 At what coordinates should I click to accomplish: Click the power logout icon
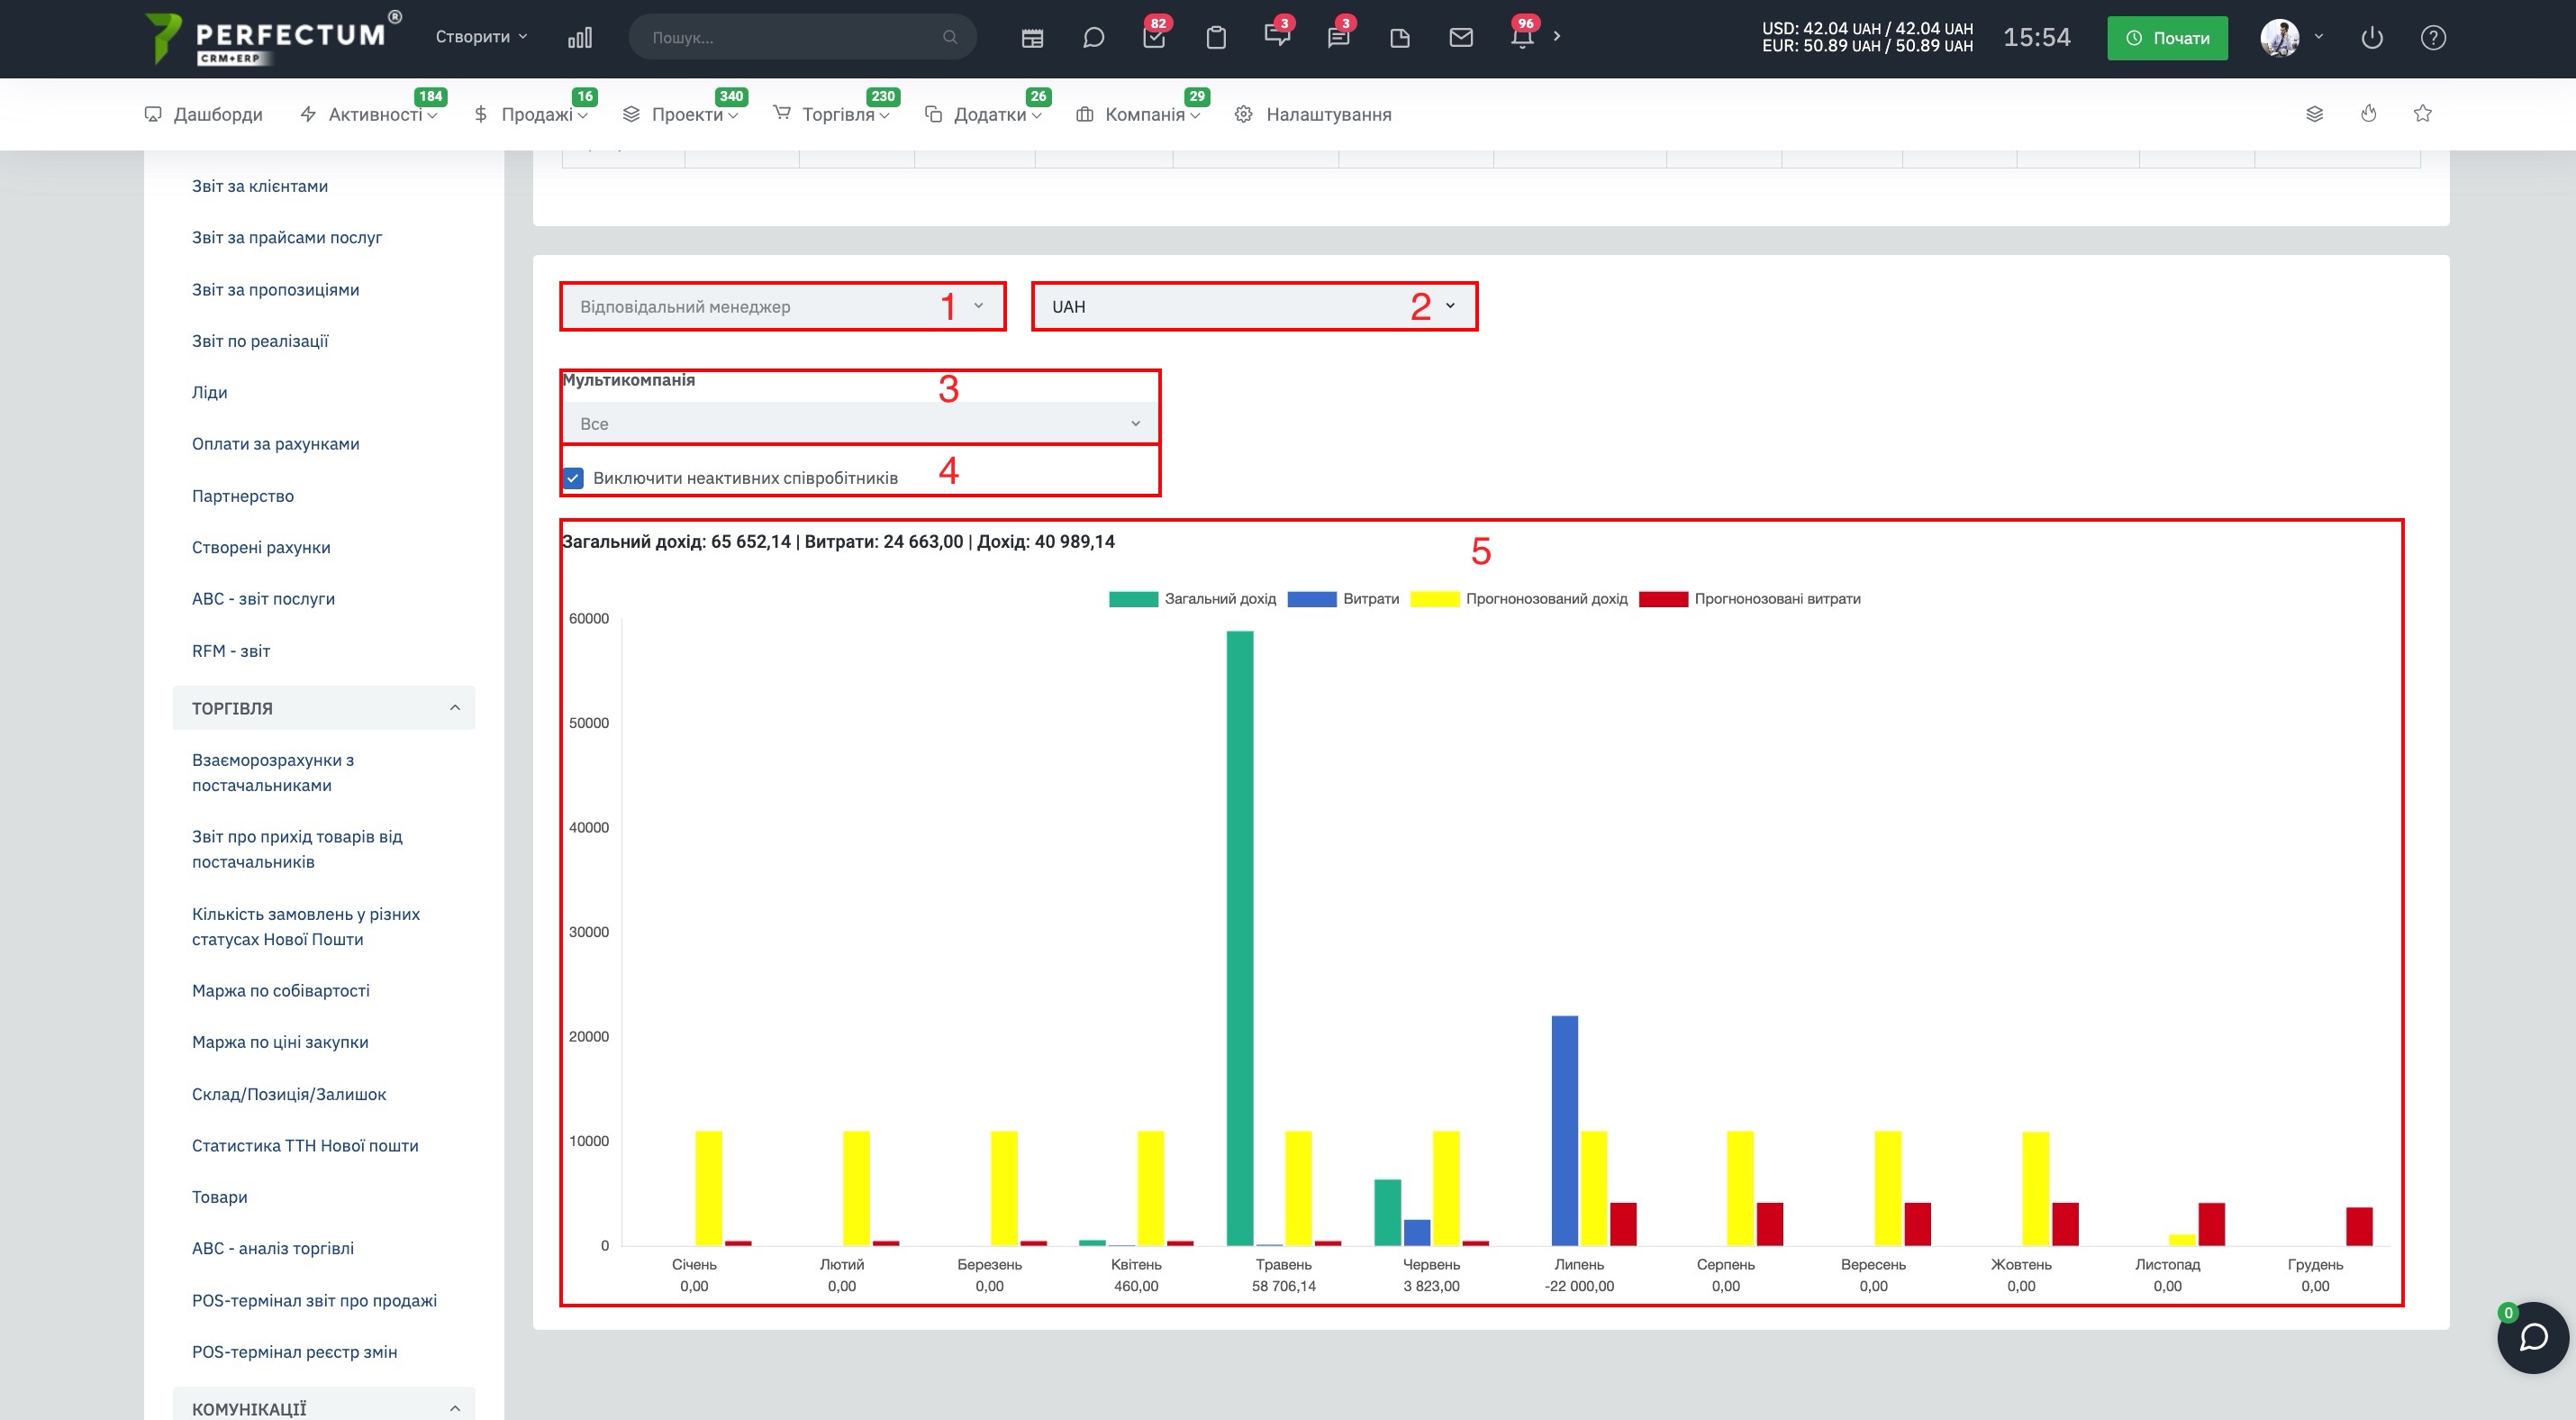2372,38
